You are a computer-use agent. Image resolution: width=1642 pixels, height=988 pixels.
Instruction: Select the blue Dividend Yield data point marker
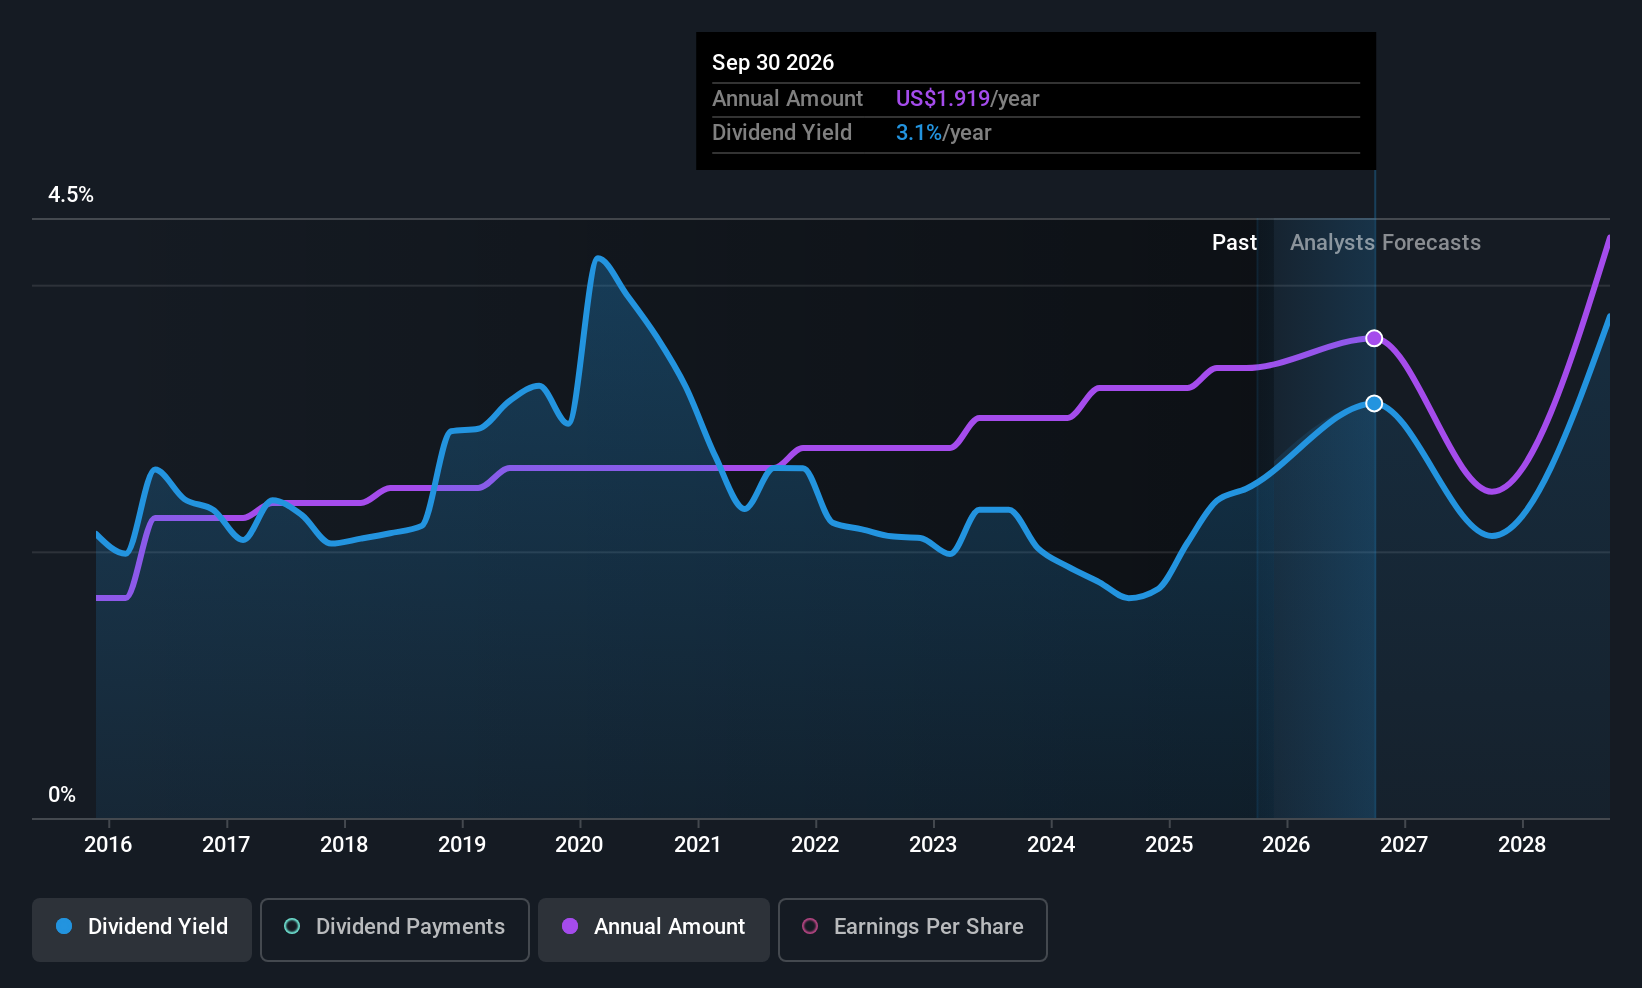coord(1374,403)
